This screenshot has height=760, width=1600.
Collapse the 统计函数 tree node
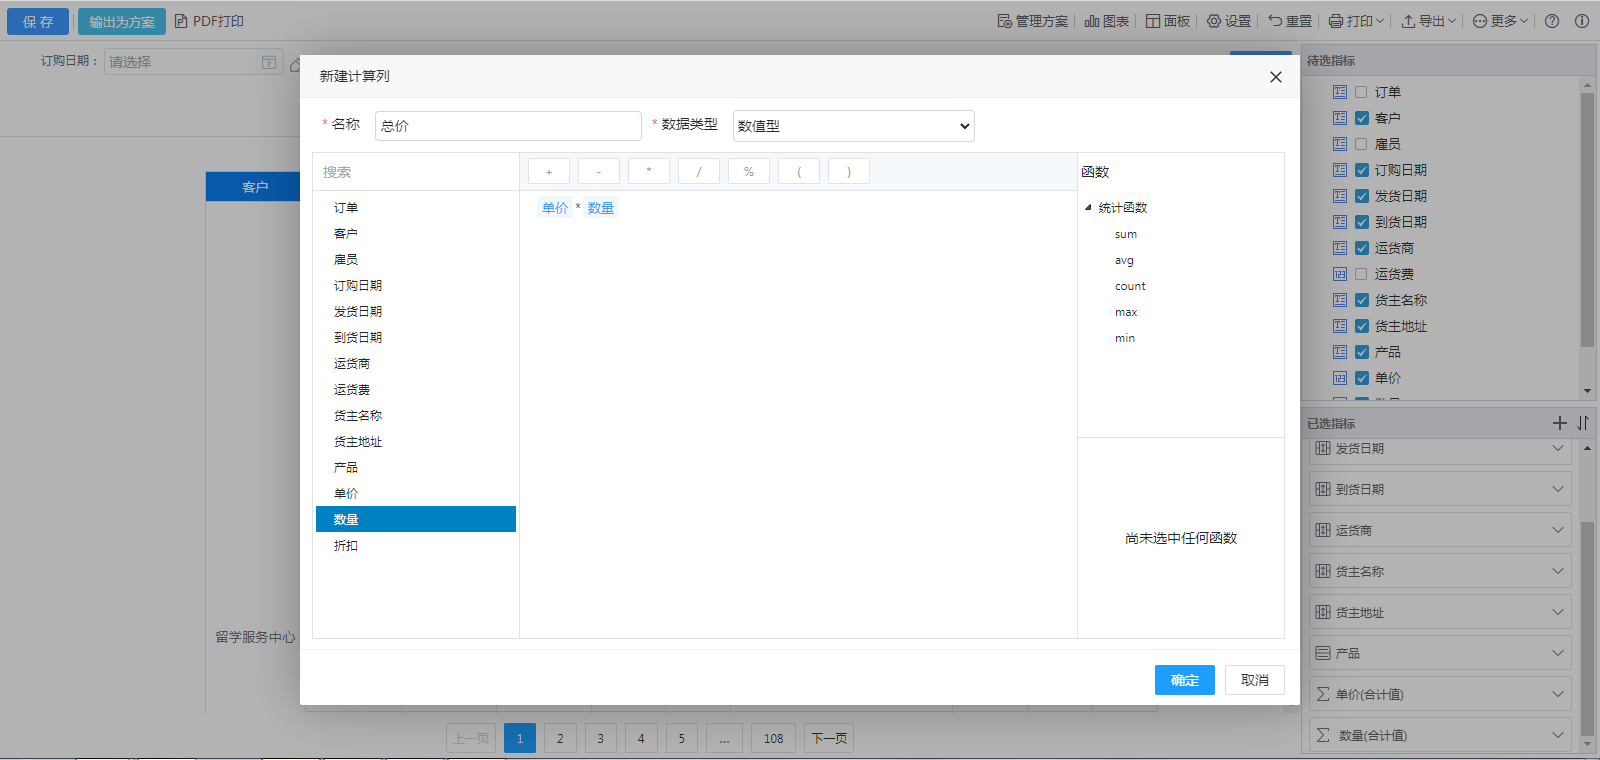coord(1088,208)
